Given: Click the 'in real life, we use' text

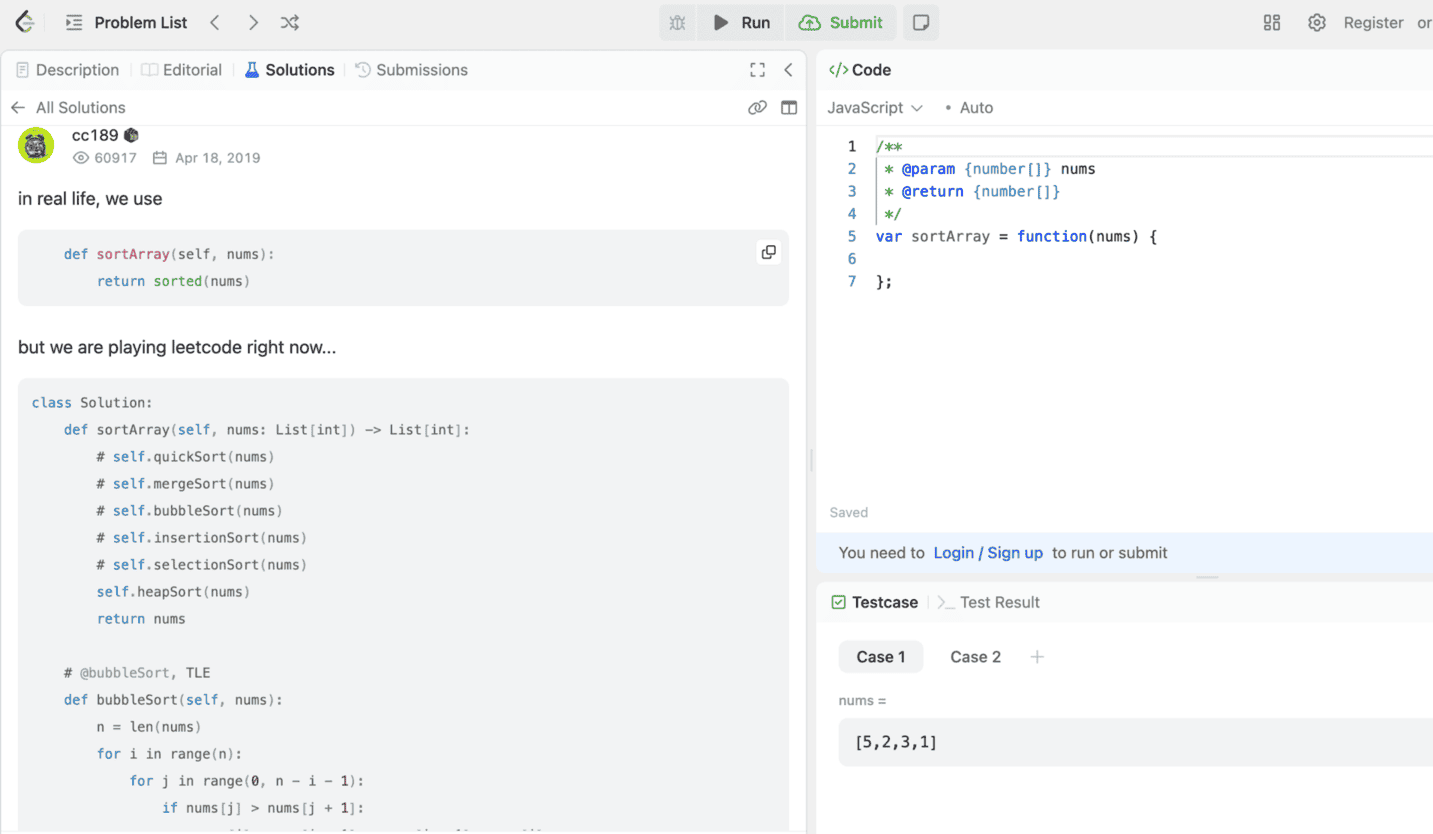Looking at the screenshot, I should coord(90,199).
